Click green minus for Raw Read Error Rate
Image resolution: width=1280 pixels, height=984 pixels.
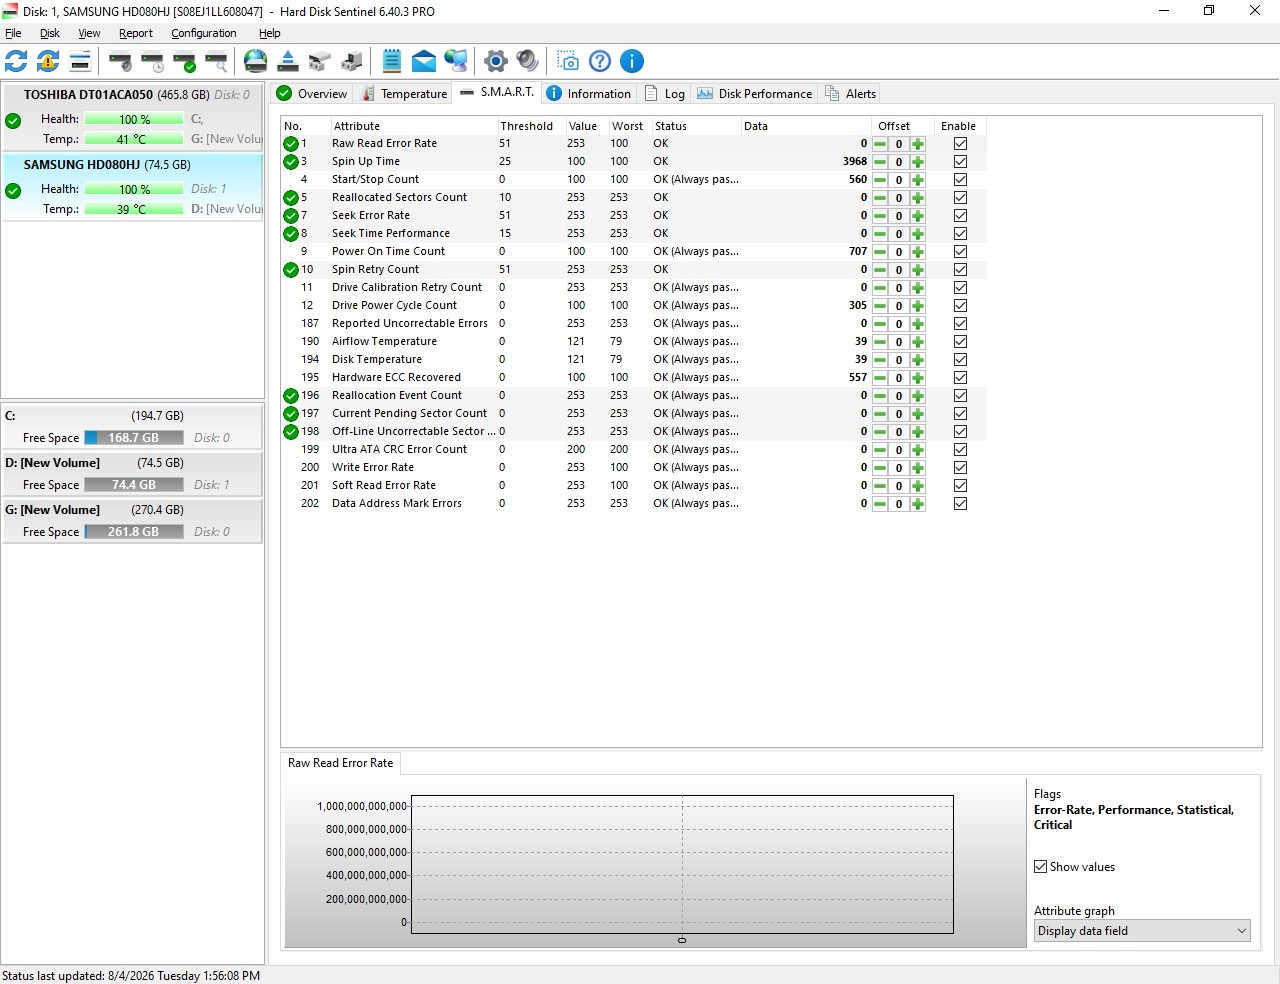[x=880, y=144]
